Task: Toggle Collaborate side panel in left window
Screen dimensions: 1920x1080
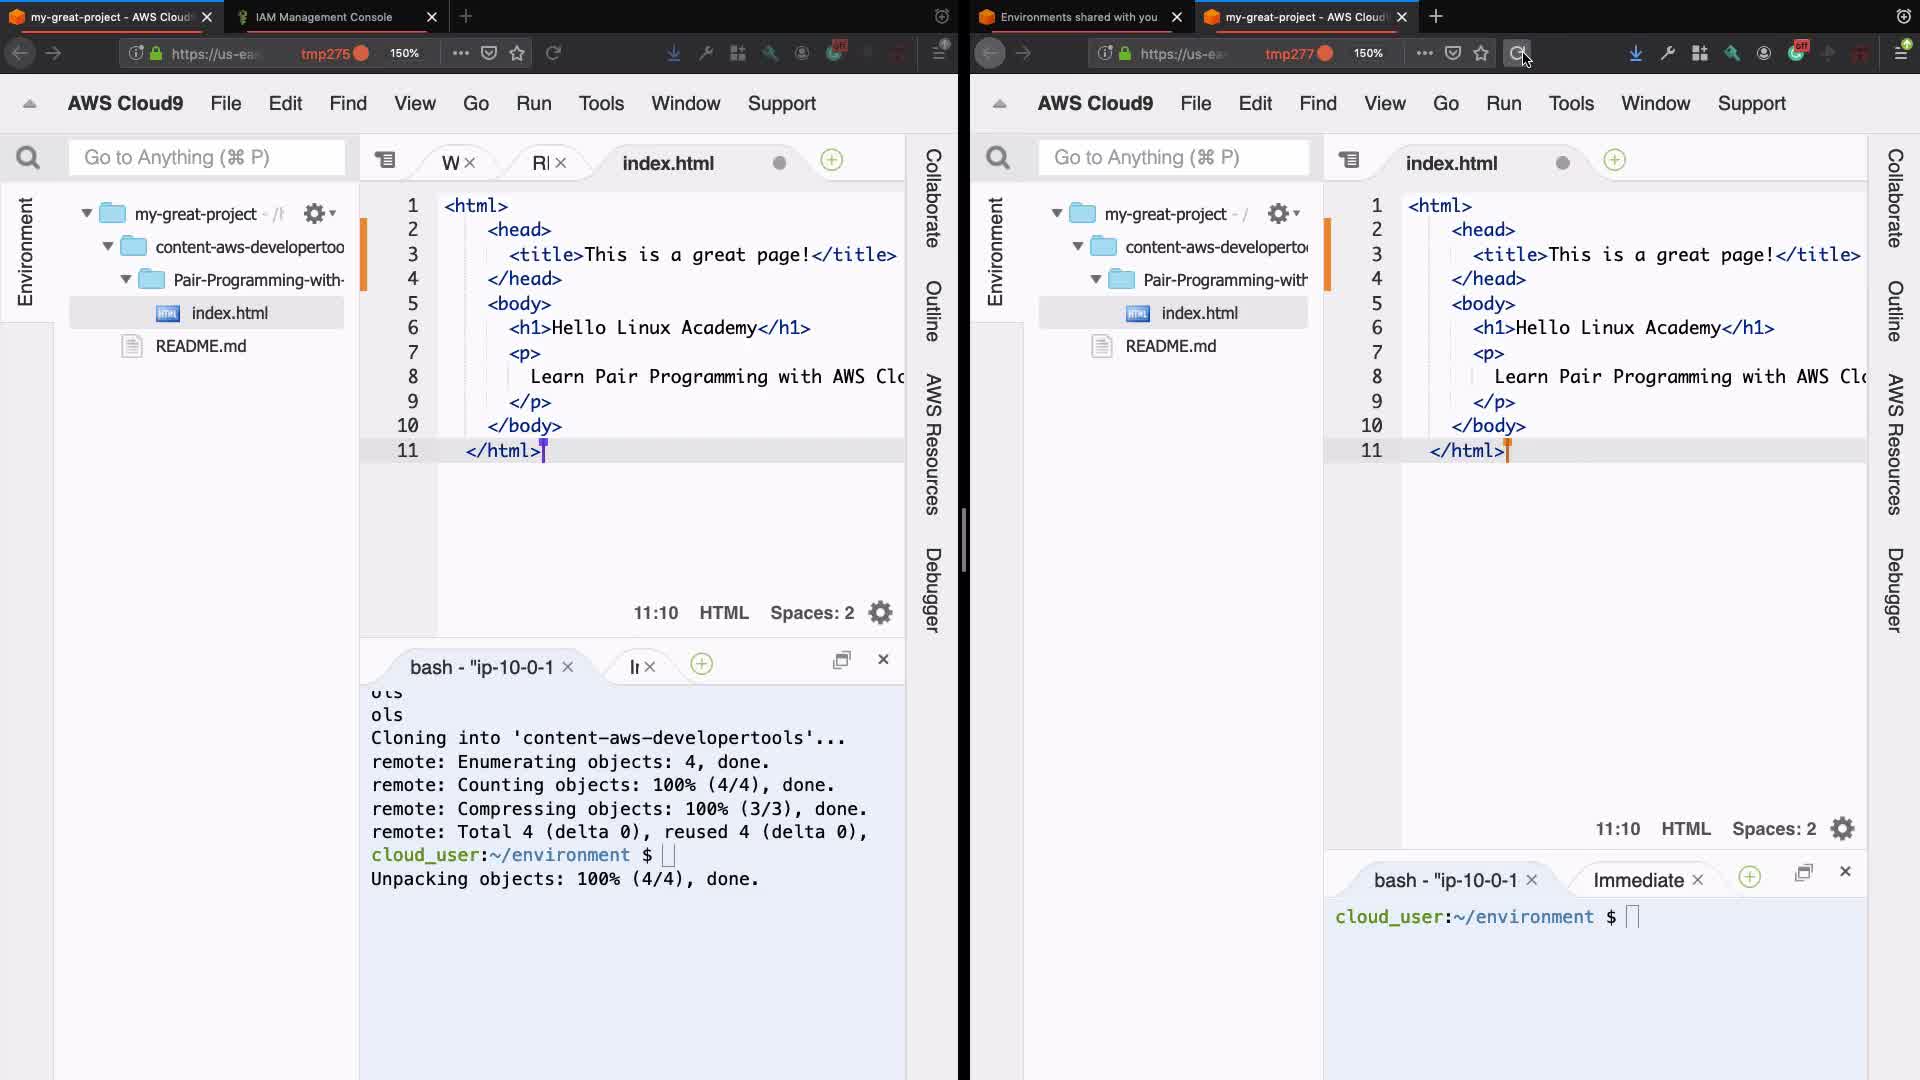Action: [932, 197]
